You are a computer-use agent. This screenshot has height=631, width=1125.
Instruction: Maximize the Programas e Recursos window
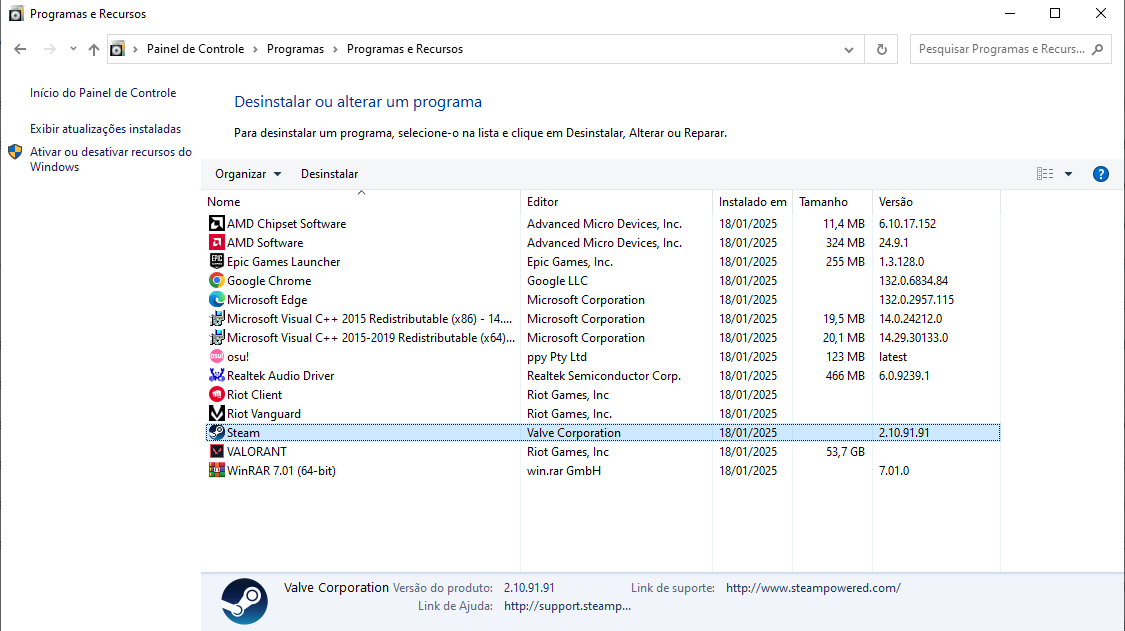[1055, 13]
